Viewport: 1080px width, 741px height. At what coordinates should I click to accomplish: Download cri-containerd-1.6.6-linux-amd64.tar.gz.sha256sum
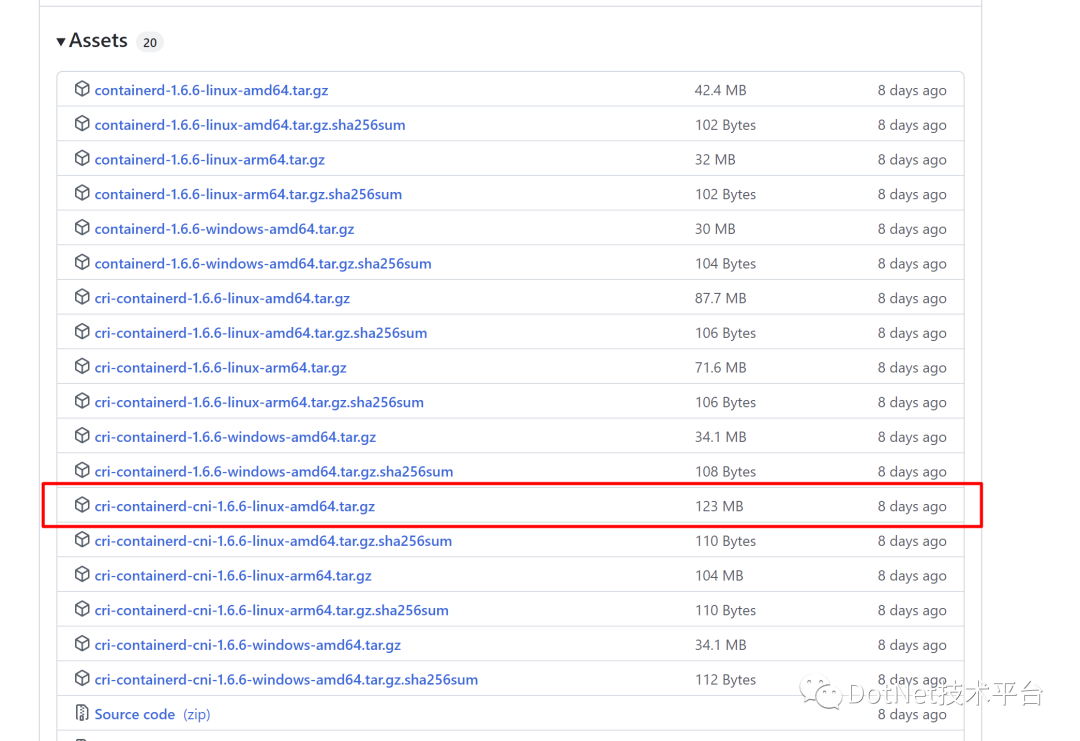point(261,333)
